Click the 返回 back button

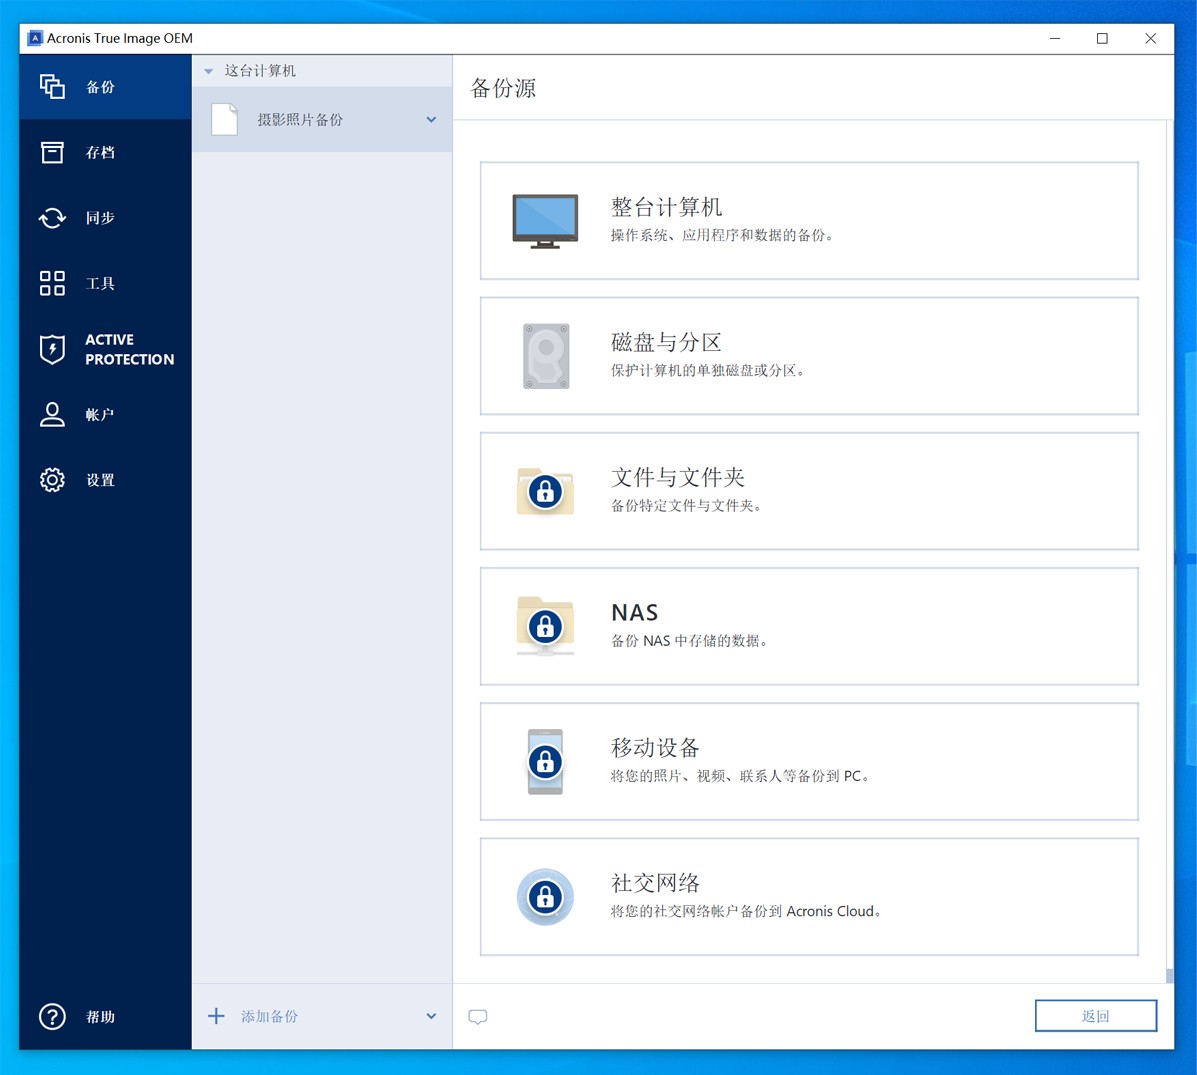(x=1095, y=1015)
